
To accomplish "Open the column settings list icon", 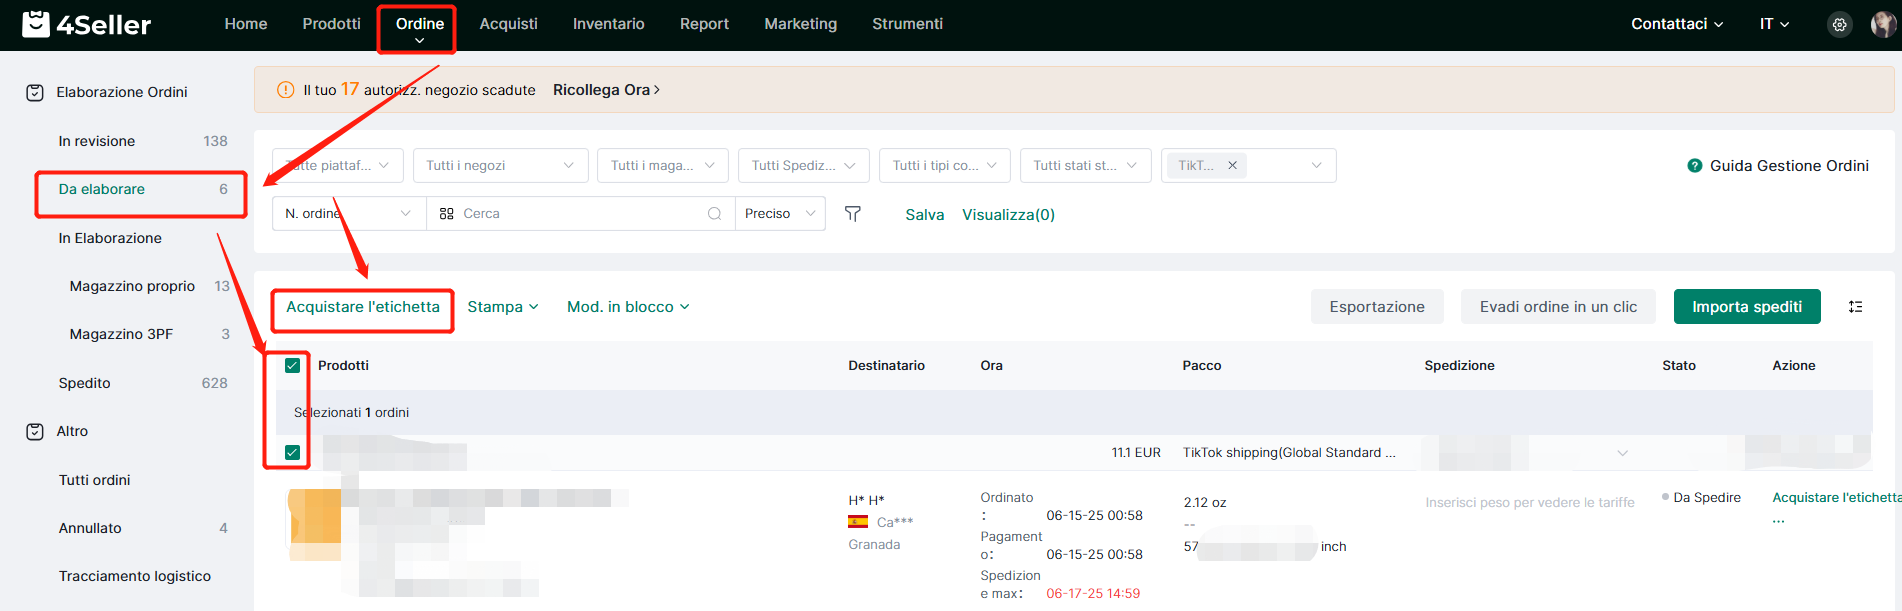I will [1855, 307].
